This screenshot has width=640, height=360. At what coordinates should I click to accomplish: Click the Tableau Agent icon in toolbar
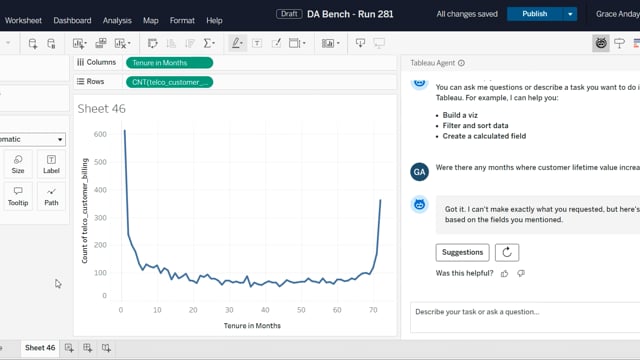[x=601, y=43]
